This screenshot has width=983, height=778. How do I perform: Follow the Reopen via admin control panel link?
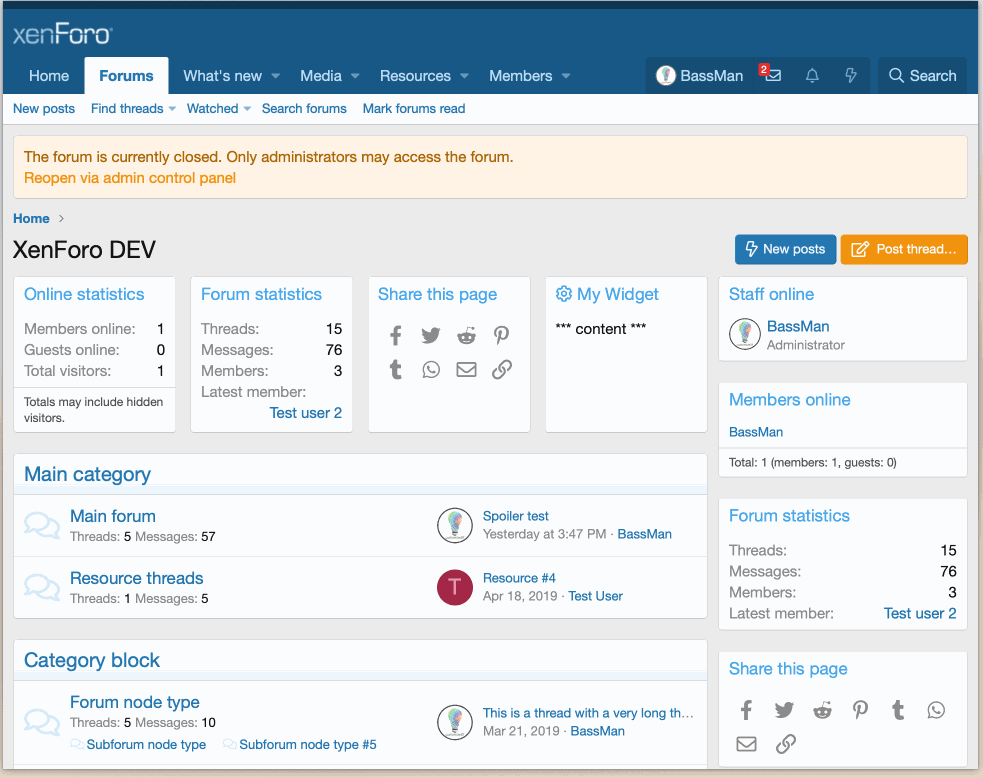point(130,178)
